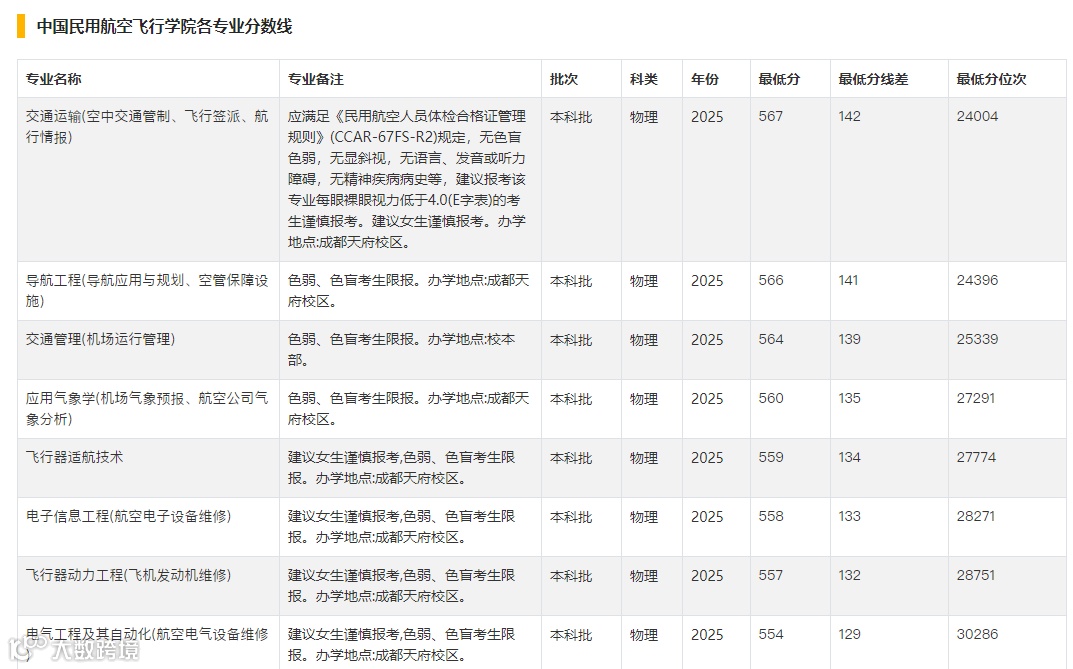Click remark text for 导航工程 row

coord(409,291)
